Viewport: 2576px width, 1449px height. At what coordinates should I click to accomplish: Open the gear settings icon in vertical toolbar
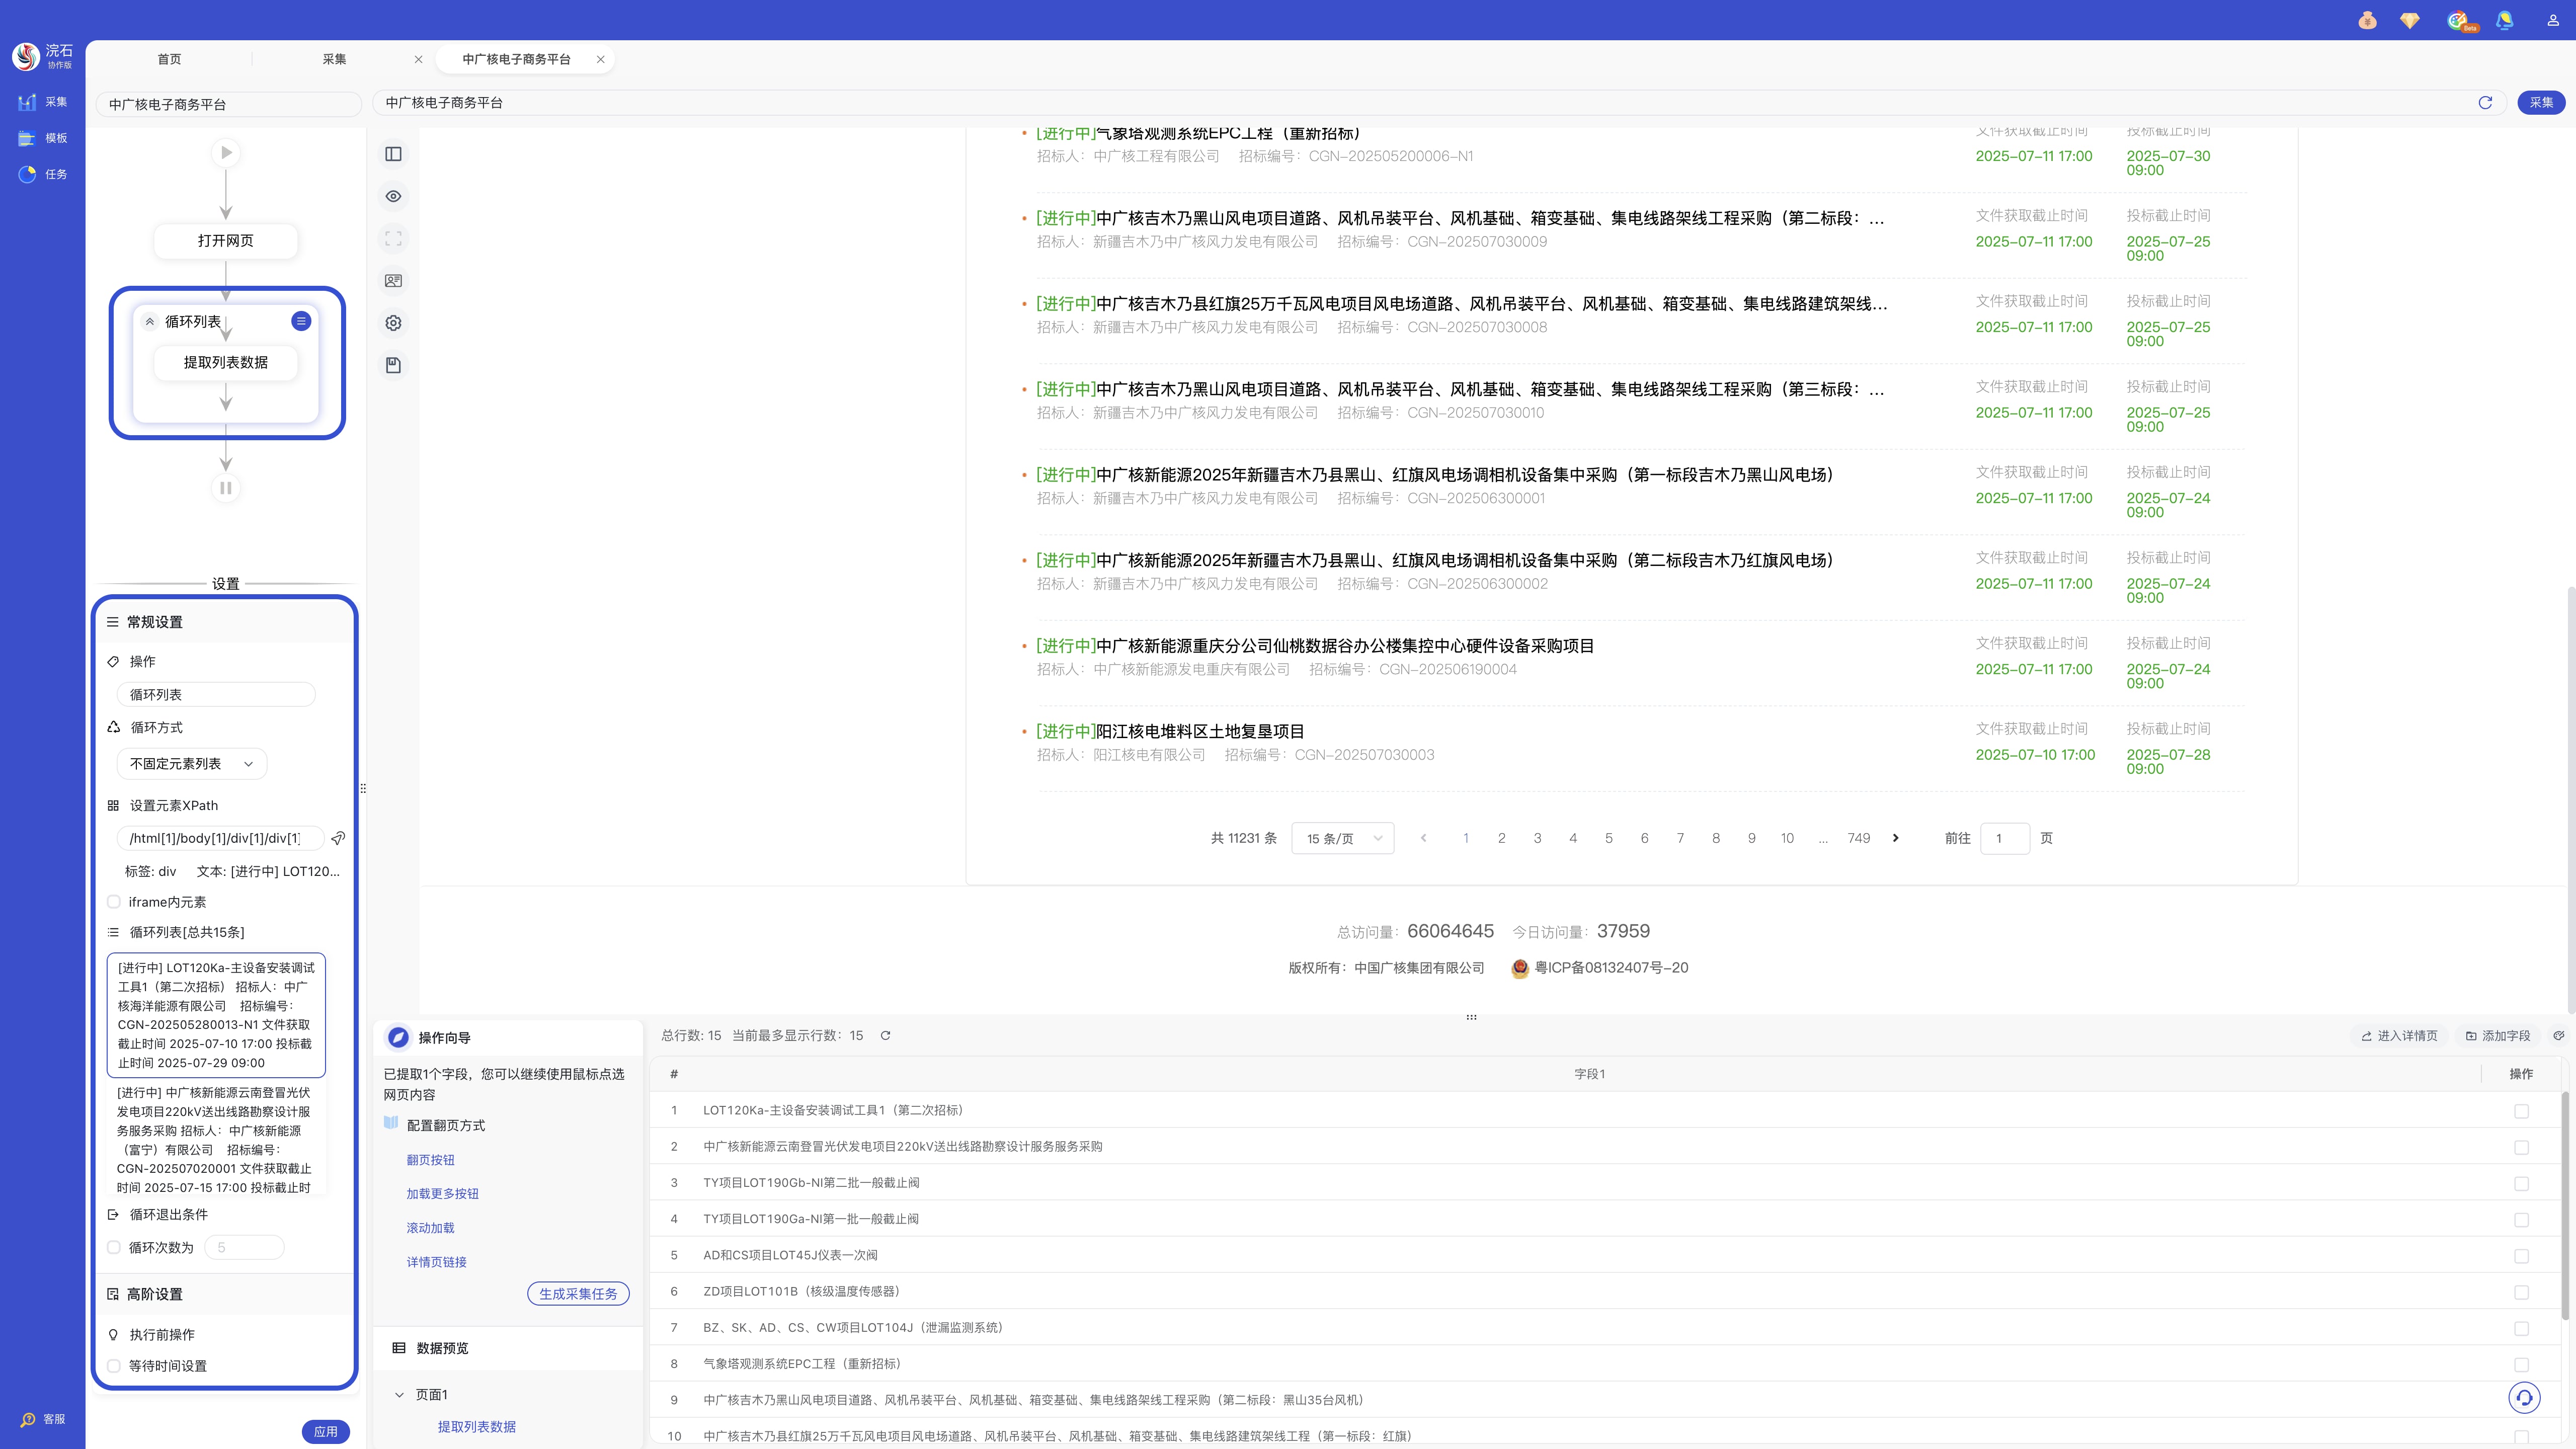pos(393,323)
